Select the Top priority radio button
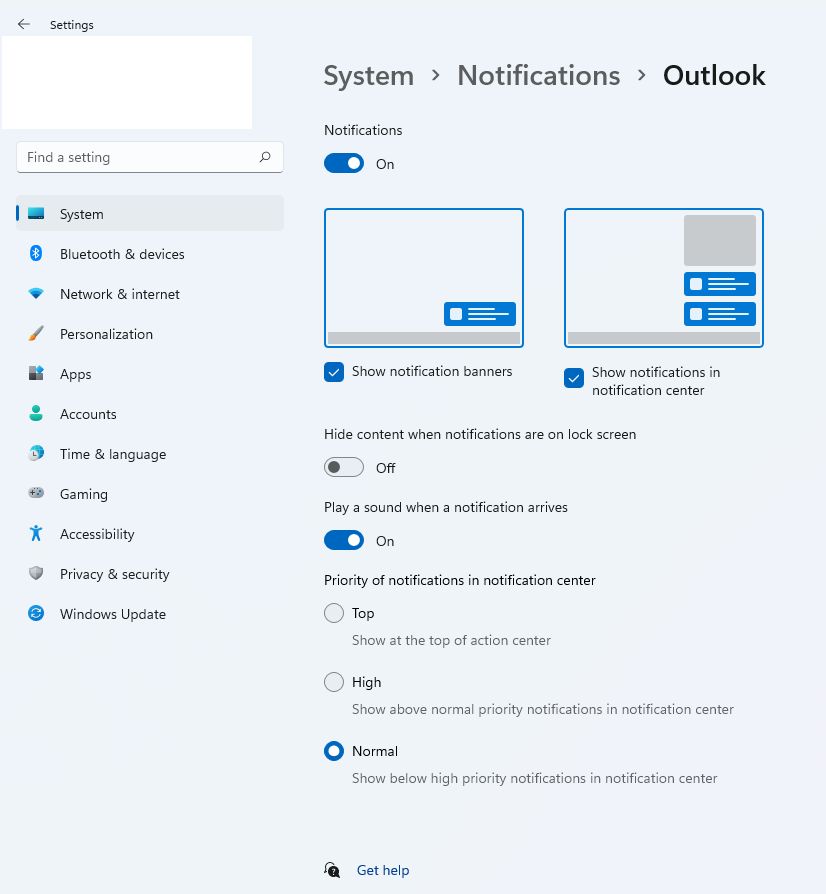Viewport: 826px width, 894px height. pos(334,613)
